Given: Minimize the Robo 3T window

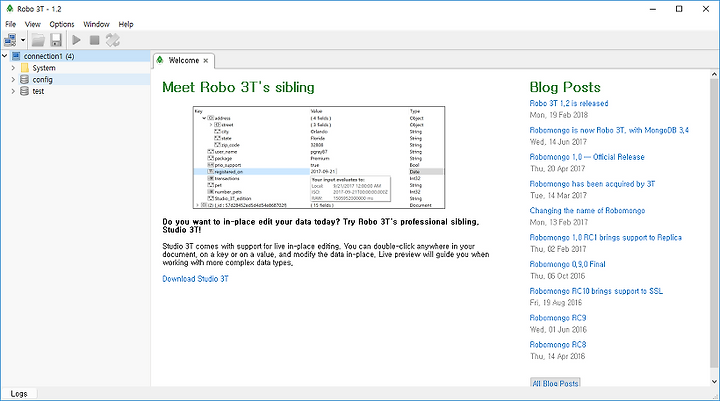Looking at the screenshot, I should click(653, 9).
